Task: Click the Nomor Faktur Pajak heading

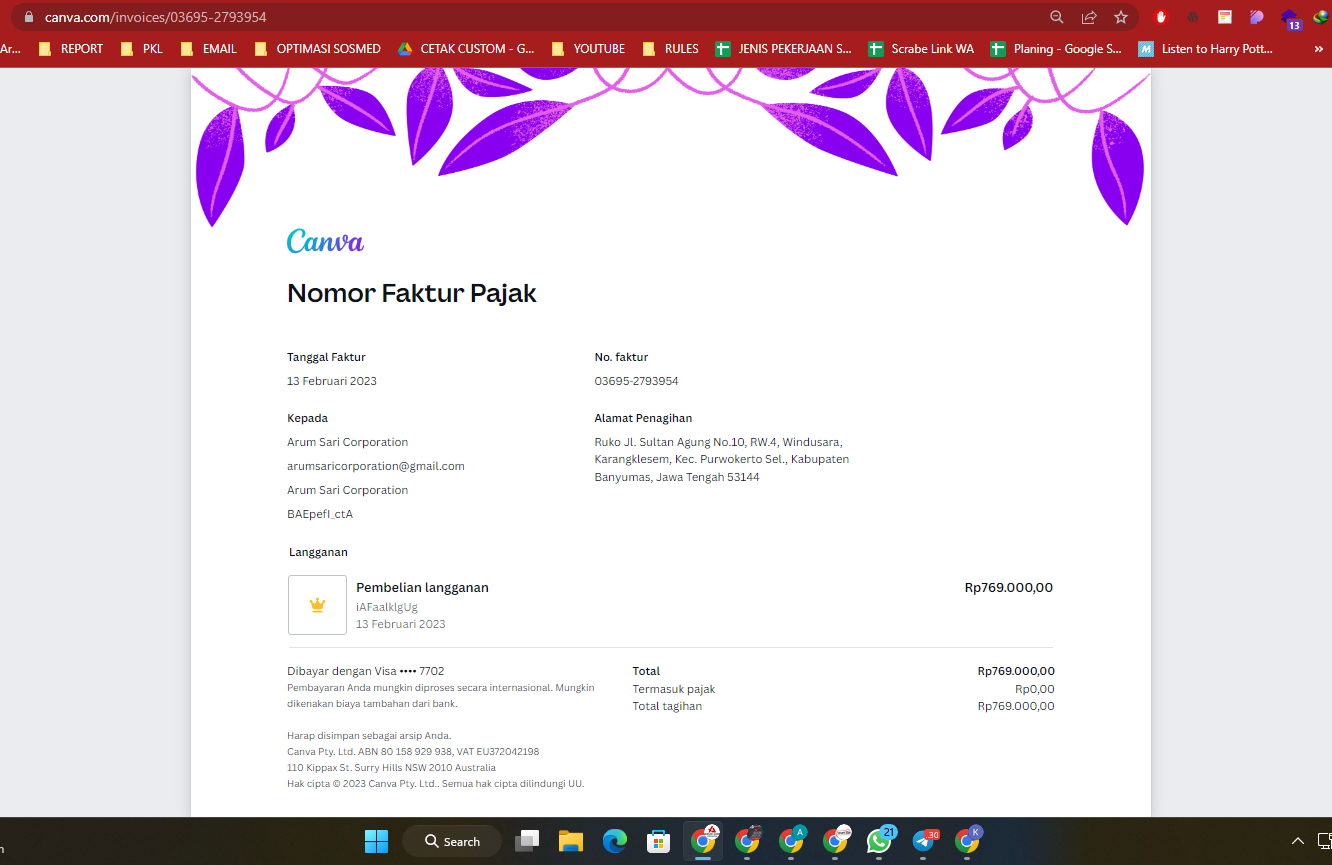Action: (x=412, y=293)
